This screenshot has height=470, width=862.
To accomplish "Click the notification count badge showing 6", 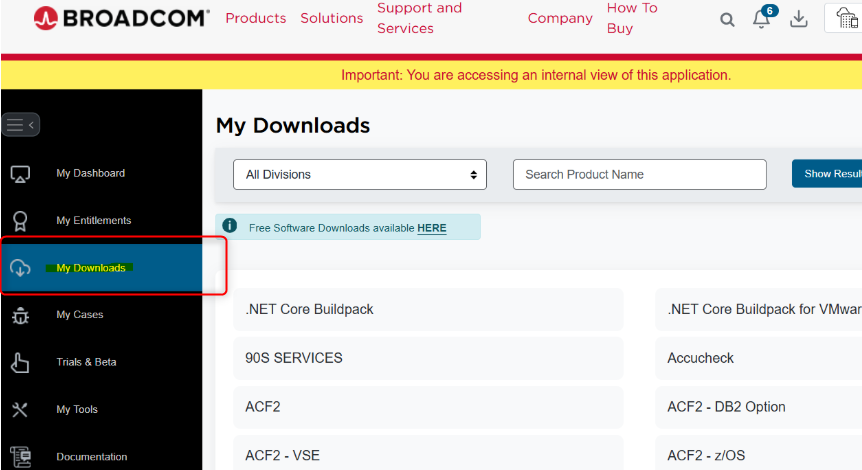I will [770, 11].
